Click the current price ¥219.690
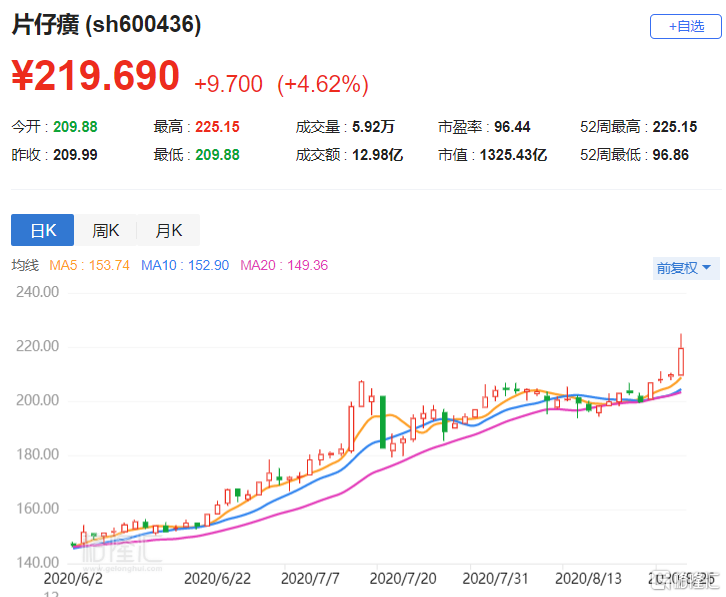 tap(95, 76)
